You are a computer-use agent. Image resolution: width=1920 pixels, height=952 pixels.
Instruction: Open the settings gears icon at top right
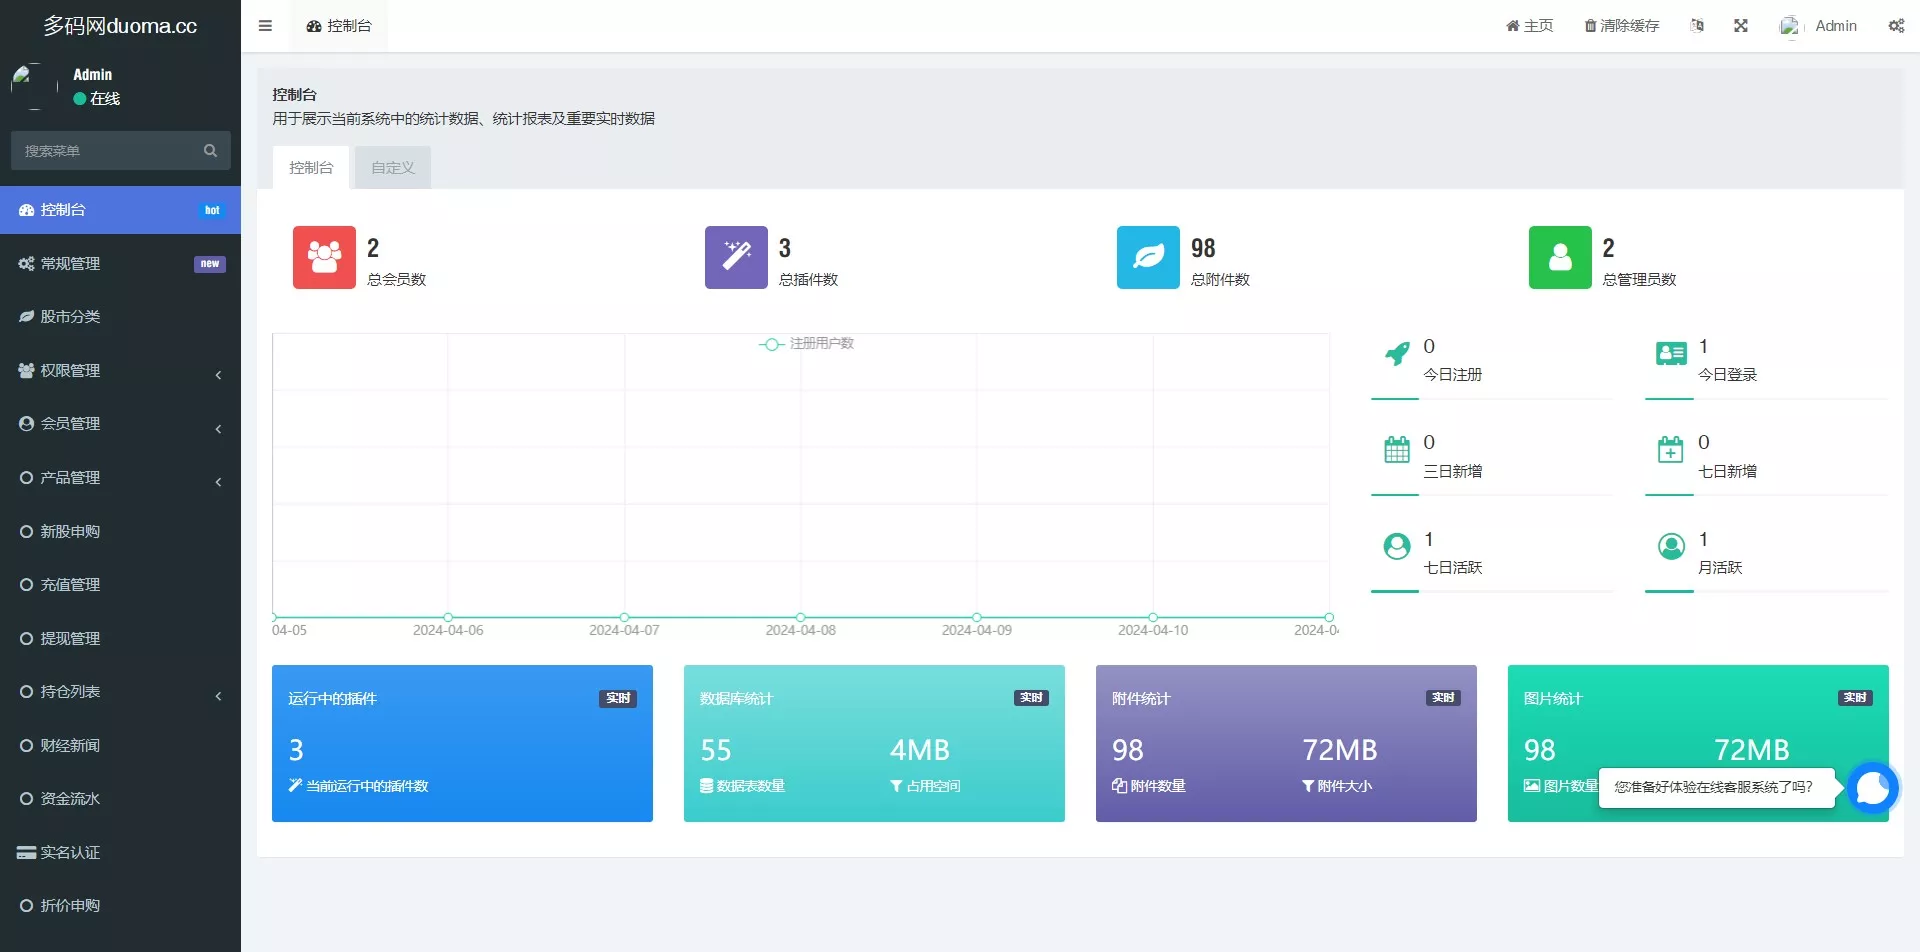point(1896,26)
